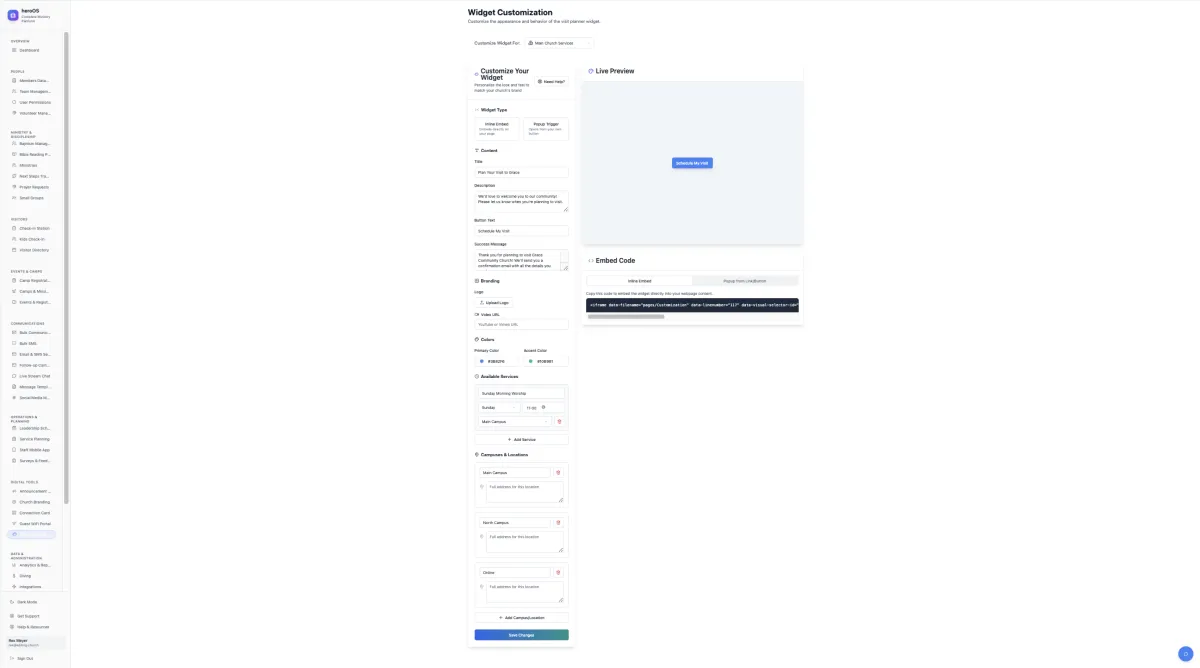
Task: Click the Add Service button
Action: click(521, 439)
